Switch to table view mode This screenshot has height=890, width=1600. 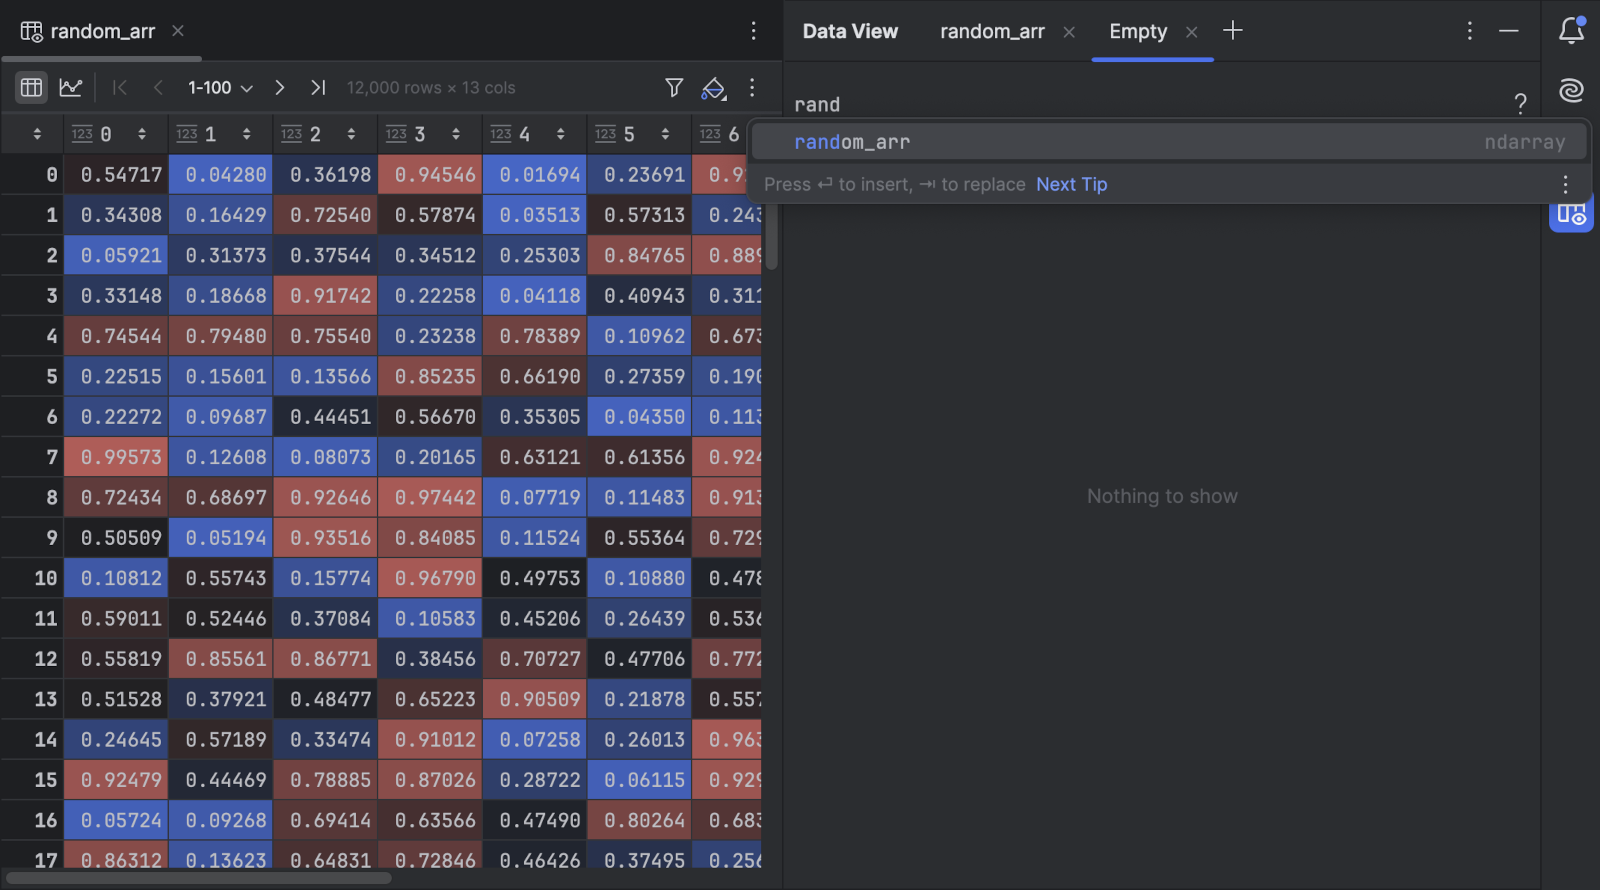(x=31, y=88)
